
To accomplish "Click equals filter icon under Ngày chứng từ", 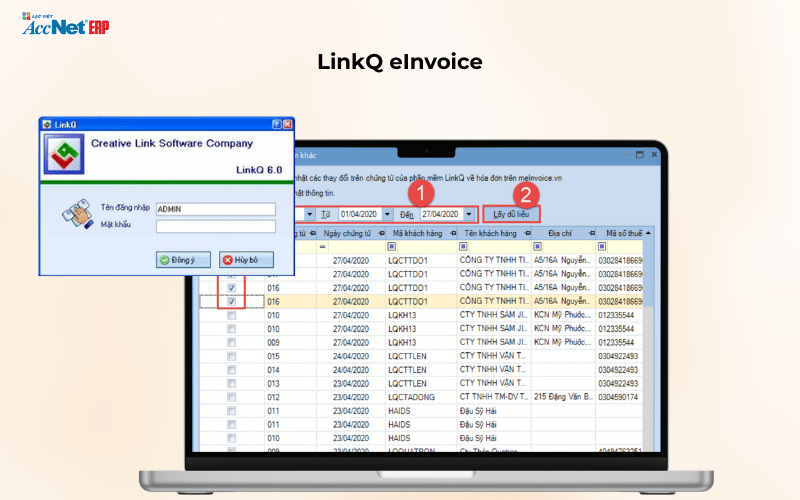I will tap(322, 247).
